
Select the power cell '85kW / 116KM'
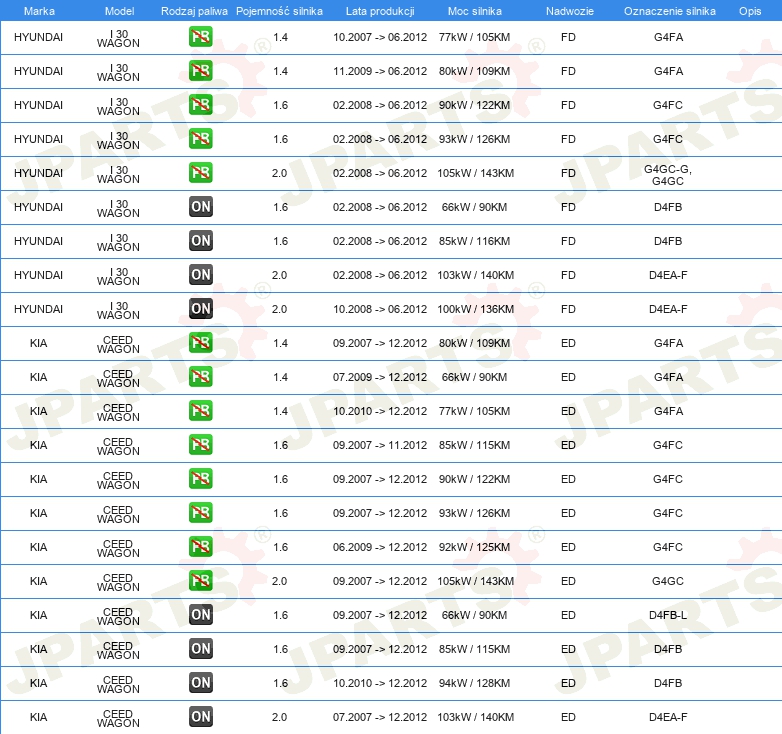pos(474,241)
